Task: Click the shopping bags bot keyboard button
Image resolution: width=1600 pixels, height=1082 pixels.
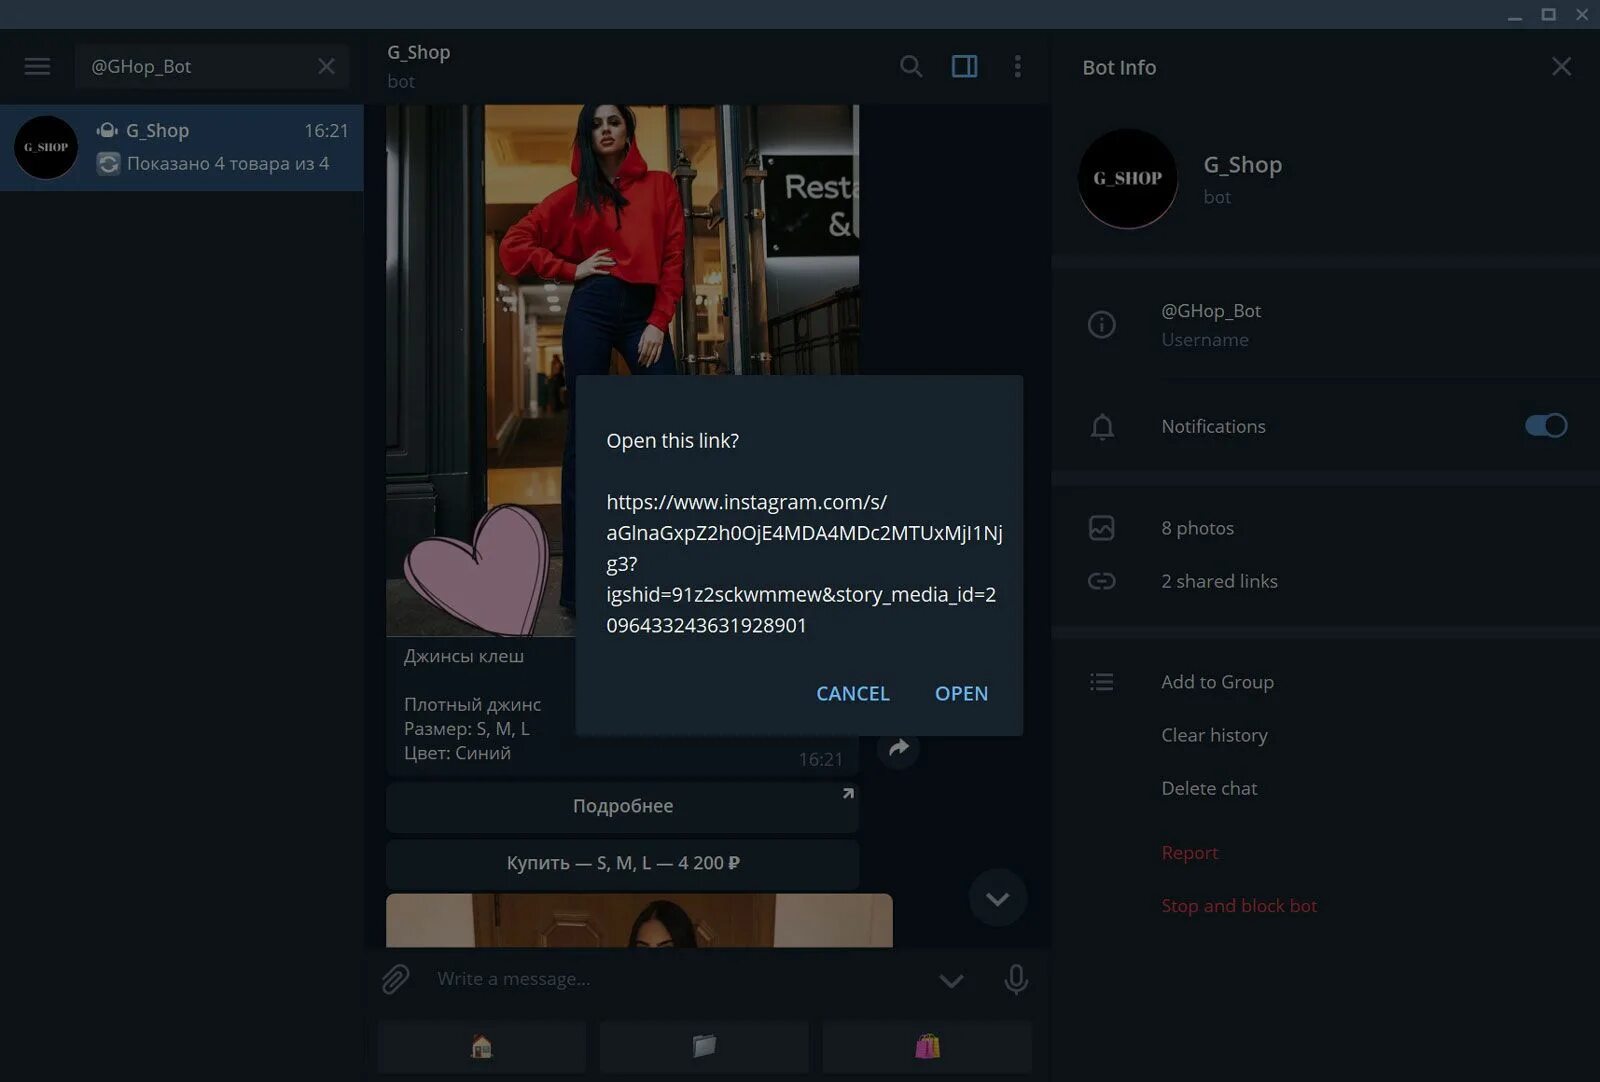Action: pyautogui.click(x=927, y=1047)
